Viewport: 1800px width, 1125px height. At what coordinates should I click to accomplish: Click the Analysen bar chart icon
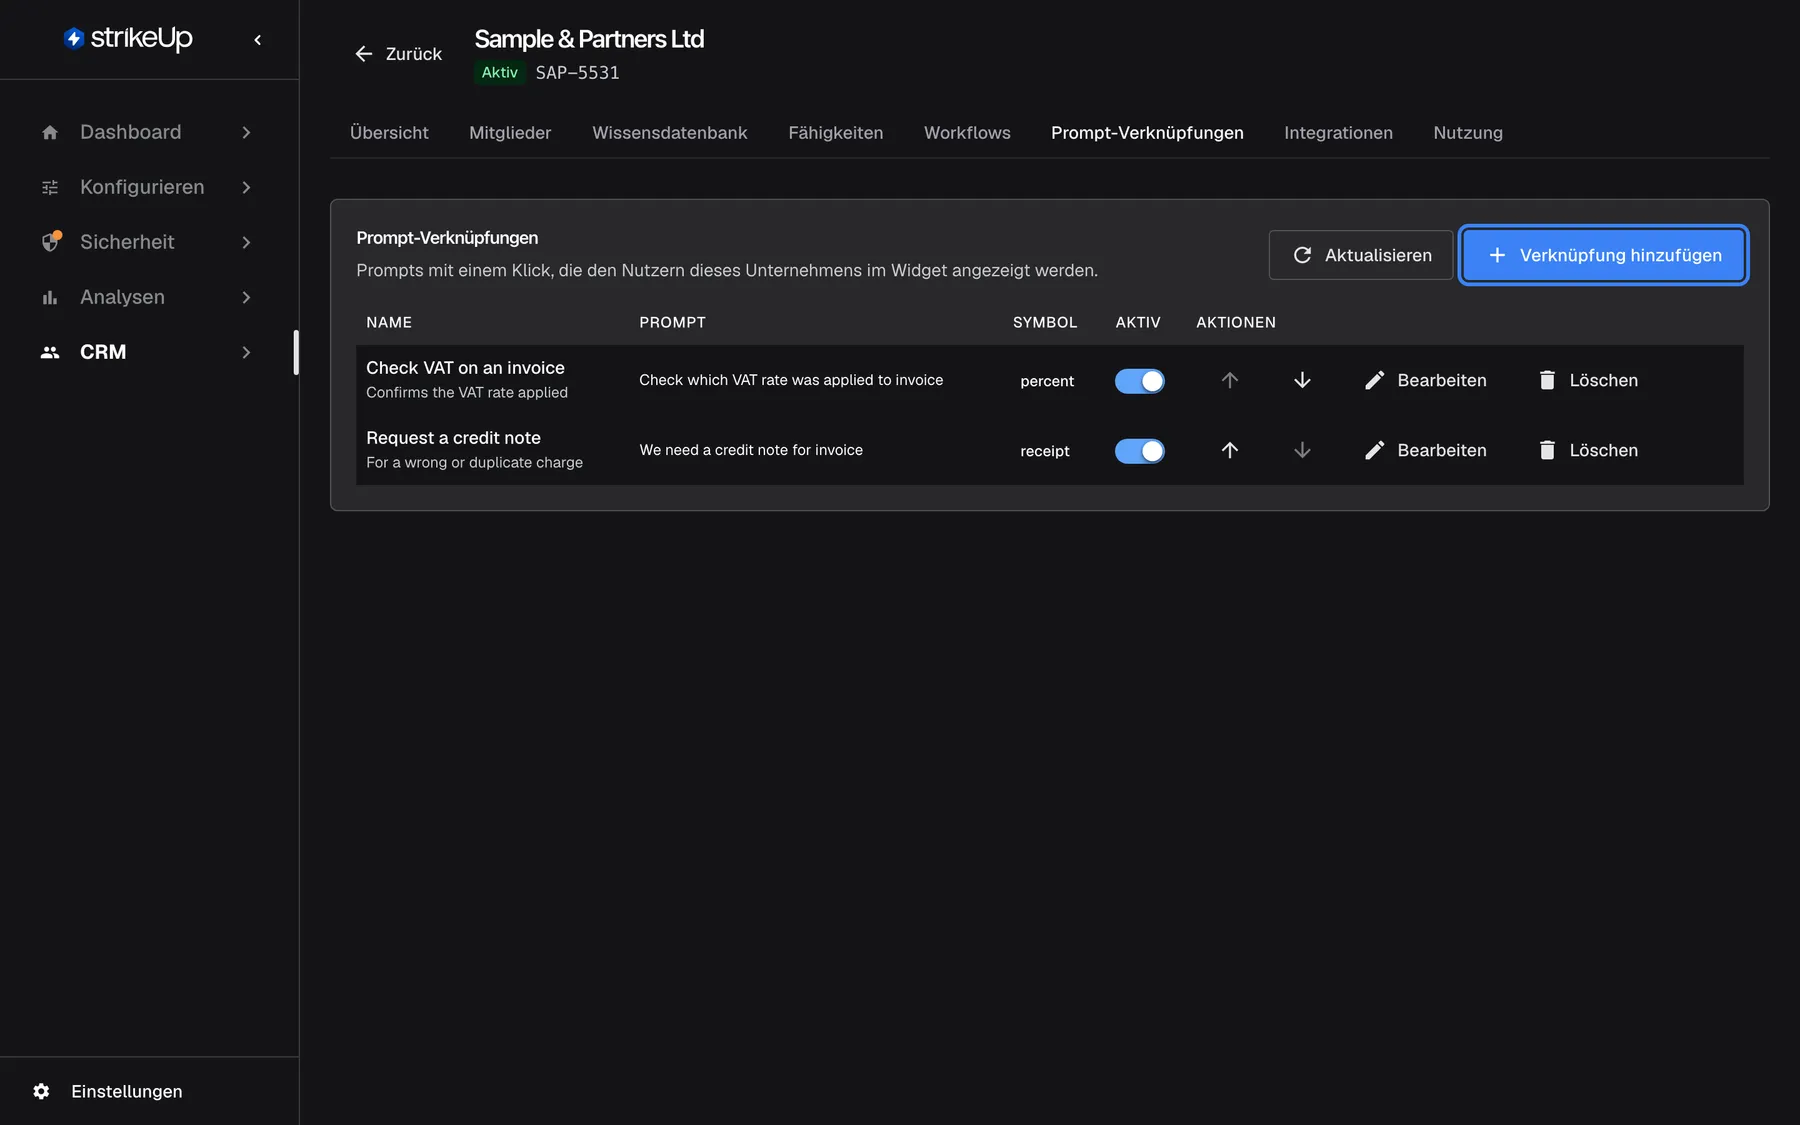click(x=50, y=297)
